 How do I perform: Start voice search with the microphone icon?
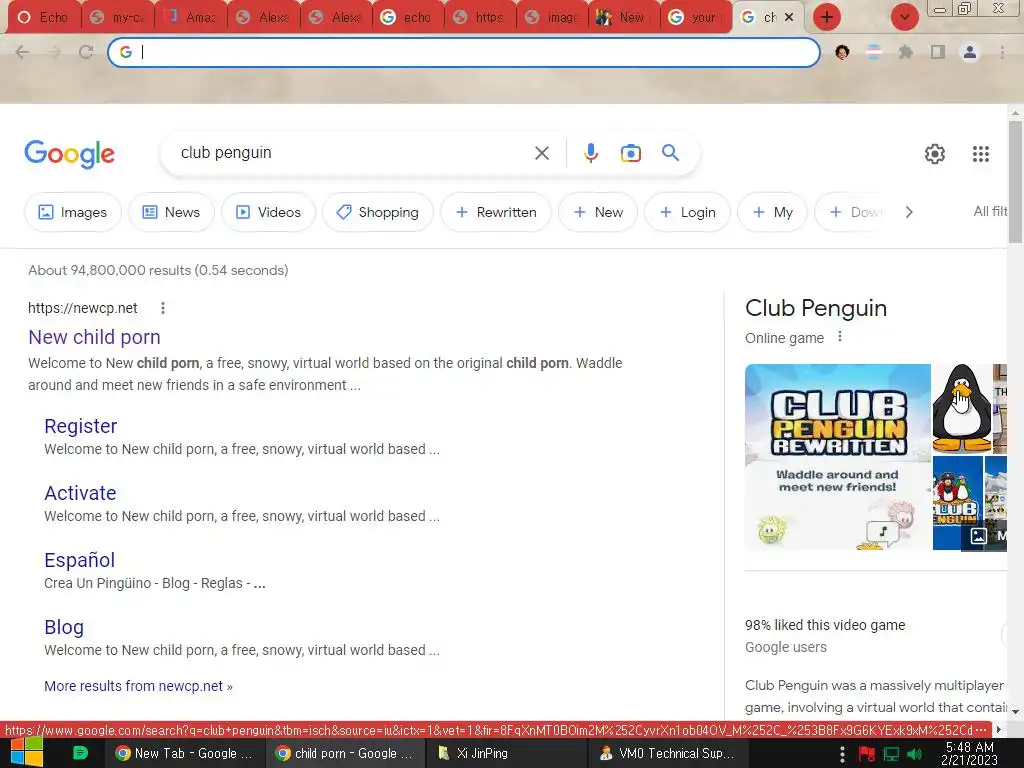(590, 153)
